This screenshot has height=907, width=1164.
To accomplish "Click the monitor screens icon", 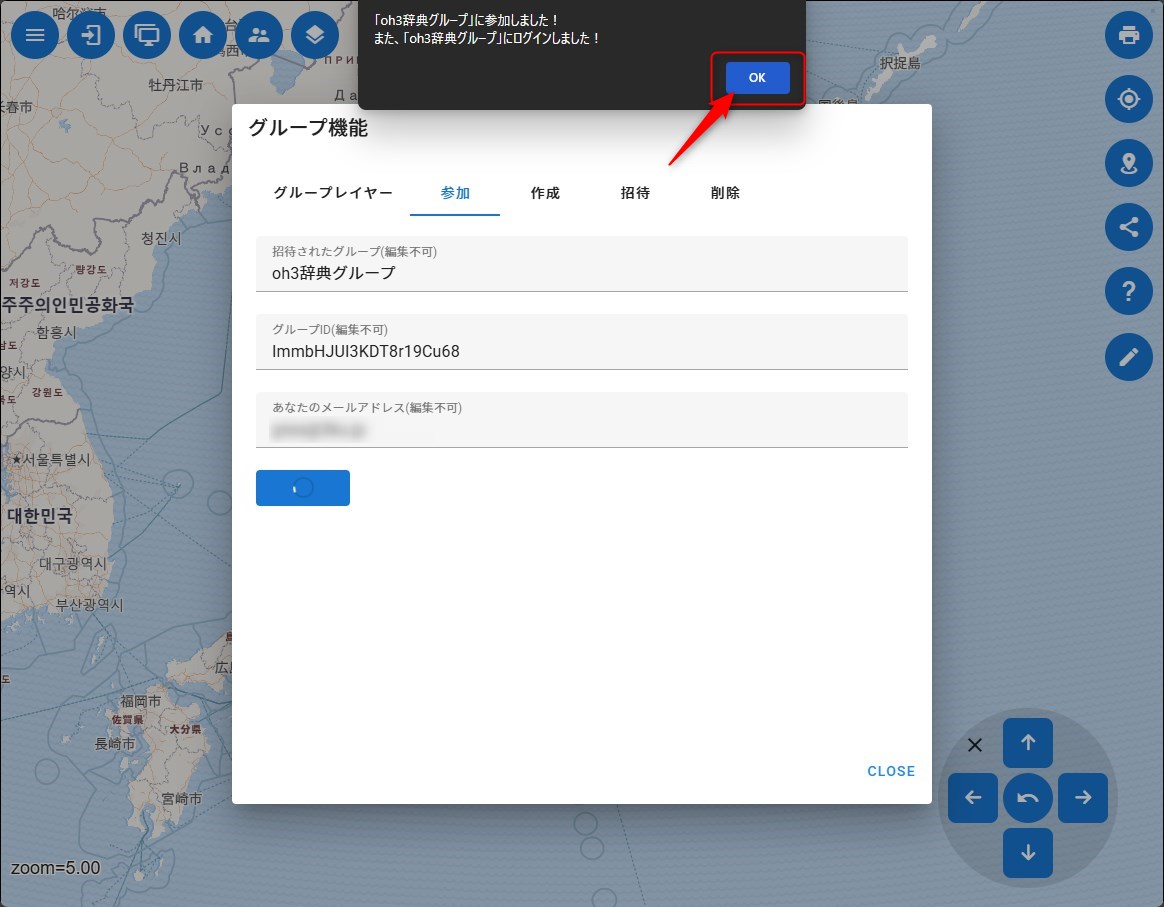I will (x=147, y=35).
